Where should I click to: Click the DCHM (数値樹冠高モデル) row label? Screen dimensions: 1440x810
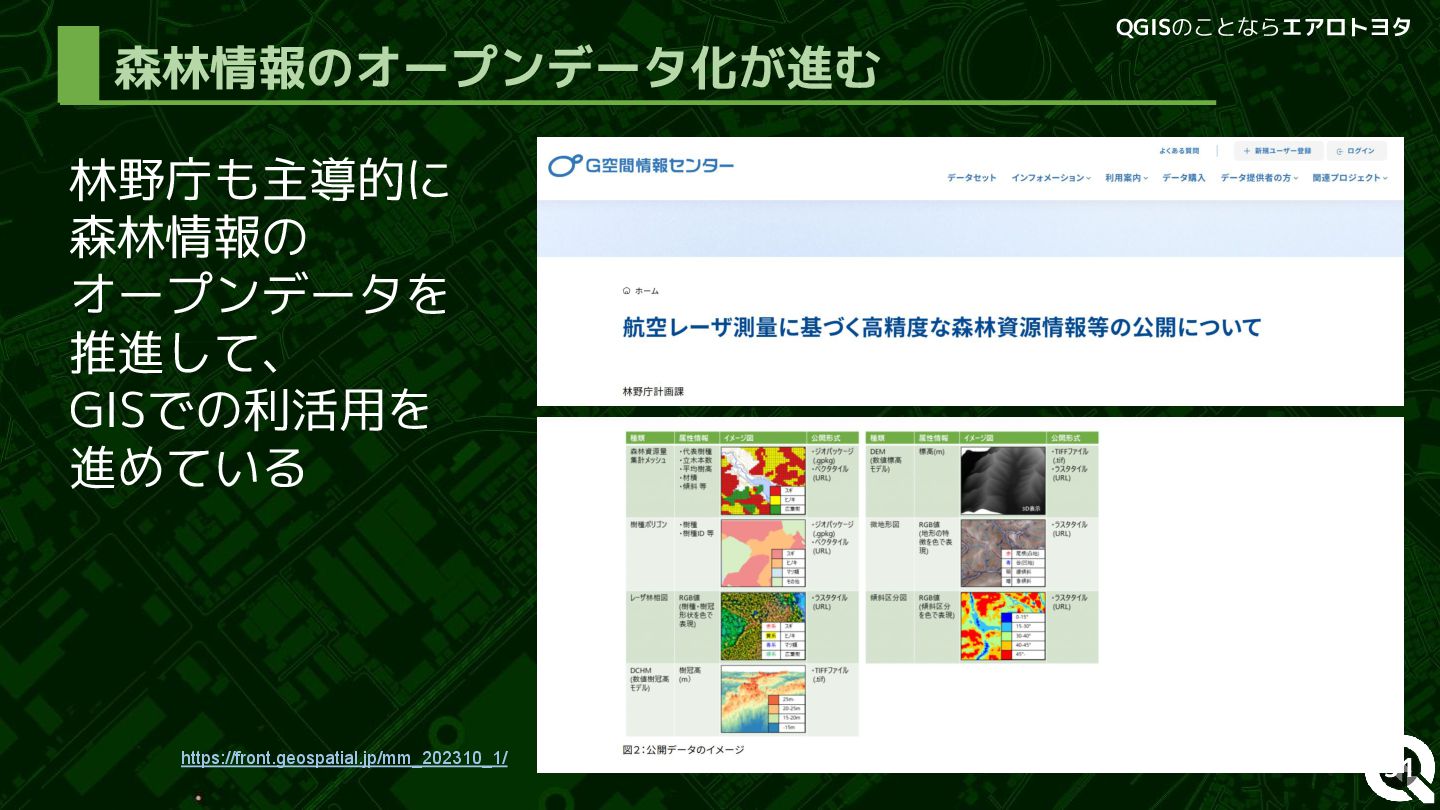click(x=650, y=679)
